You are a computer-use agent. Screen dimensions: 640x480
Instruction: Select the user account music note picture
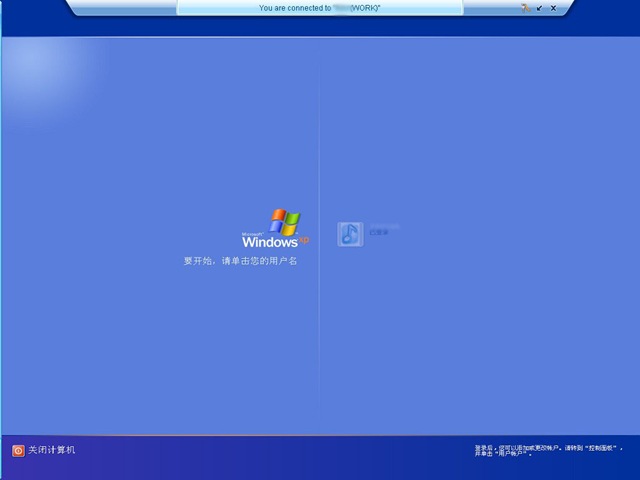coord(350,234)
